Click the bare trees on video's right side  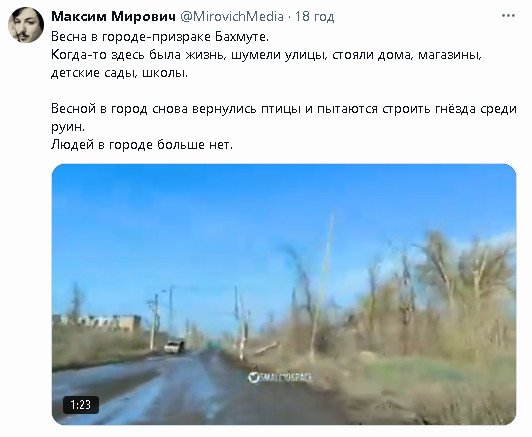441,295
